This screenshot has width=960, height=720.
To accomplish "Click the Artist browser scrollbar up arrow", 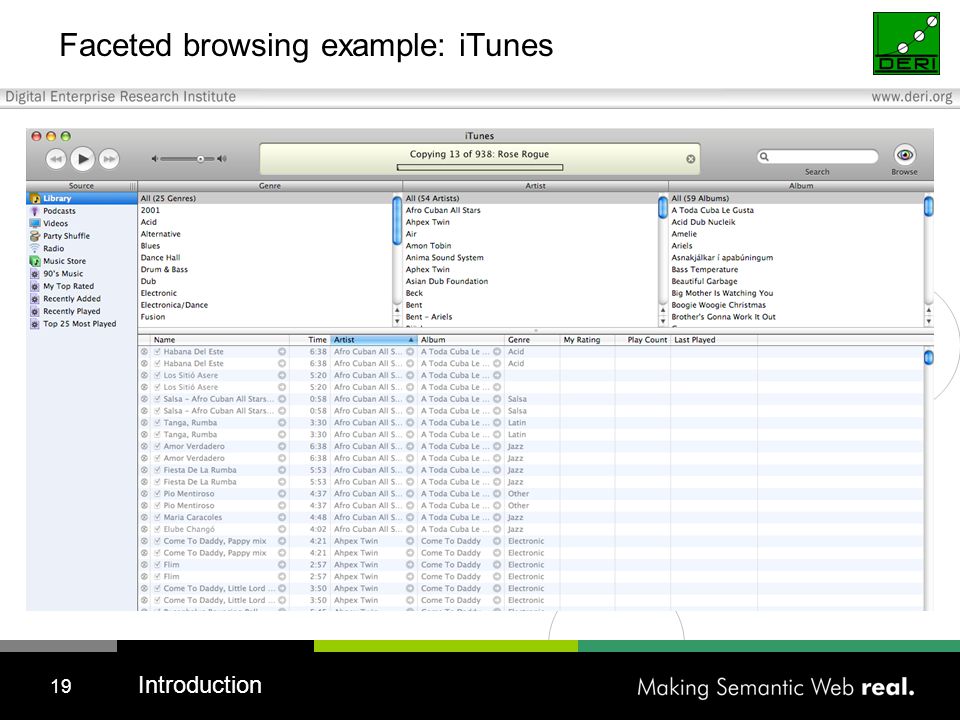I will pyautogui.click(x=662, y=310).
